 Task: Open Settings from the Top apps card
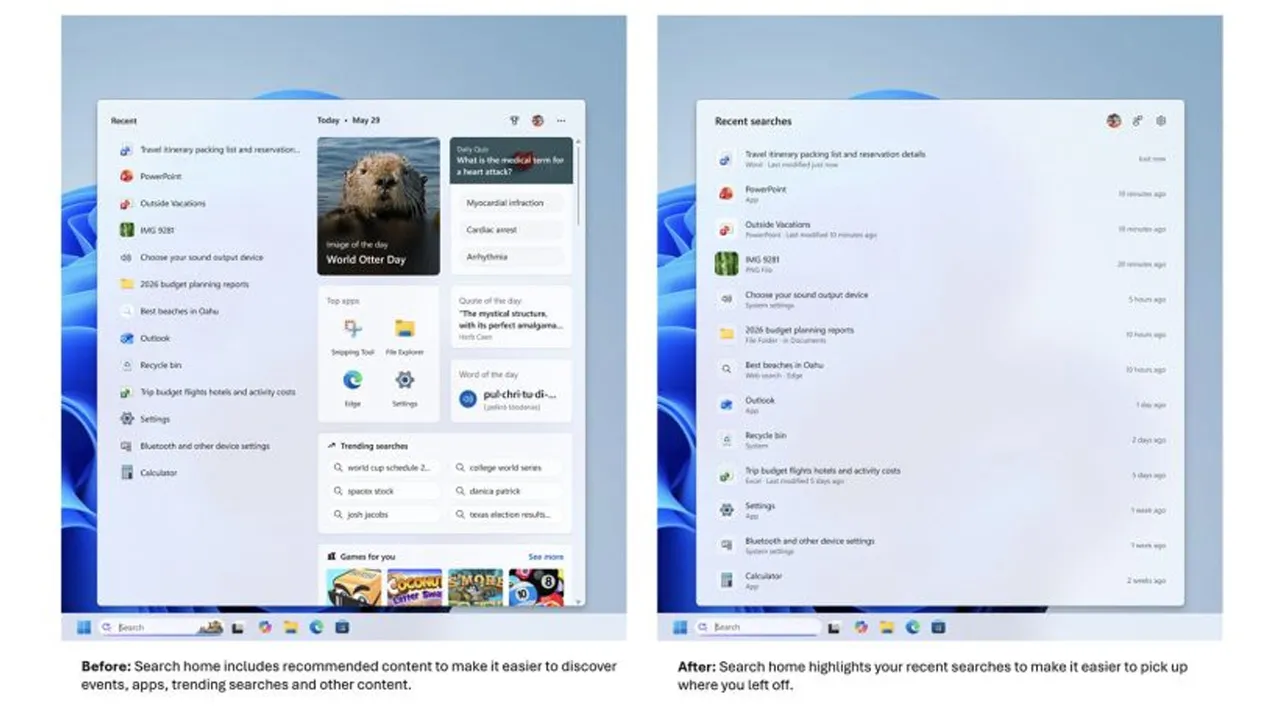click(404, 388)
